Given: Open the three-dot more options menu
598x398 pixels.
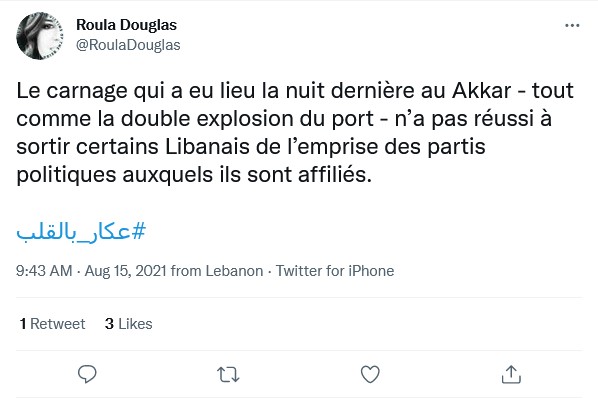Looking at the screenshot, I should (572, 26).
